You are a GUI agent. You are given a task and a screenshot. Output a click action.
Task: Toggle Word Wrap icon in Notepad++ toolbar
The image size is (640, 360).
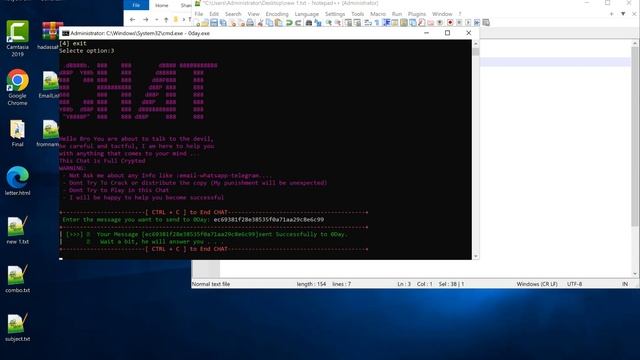pos(367,23)
